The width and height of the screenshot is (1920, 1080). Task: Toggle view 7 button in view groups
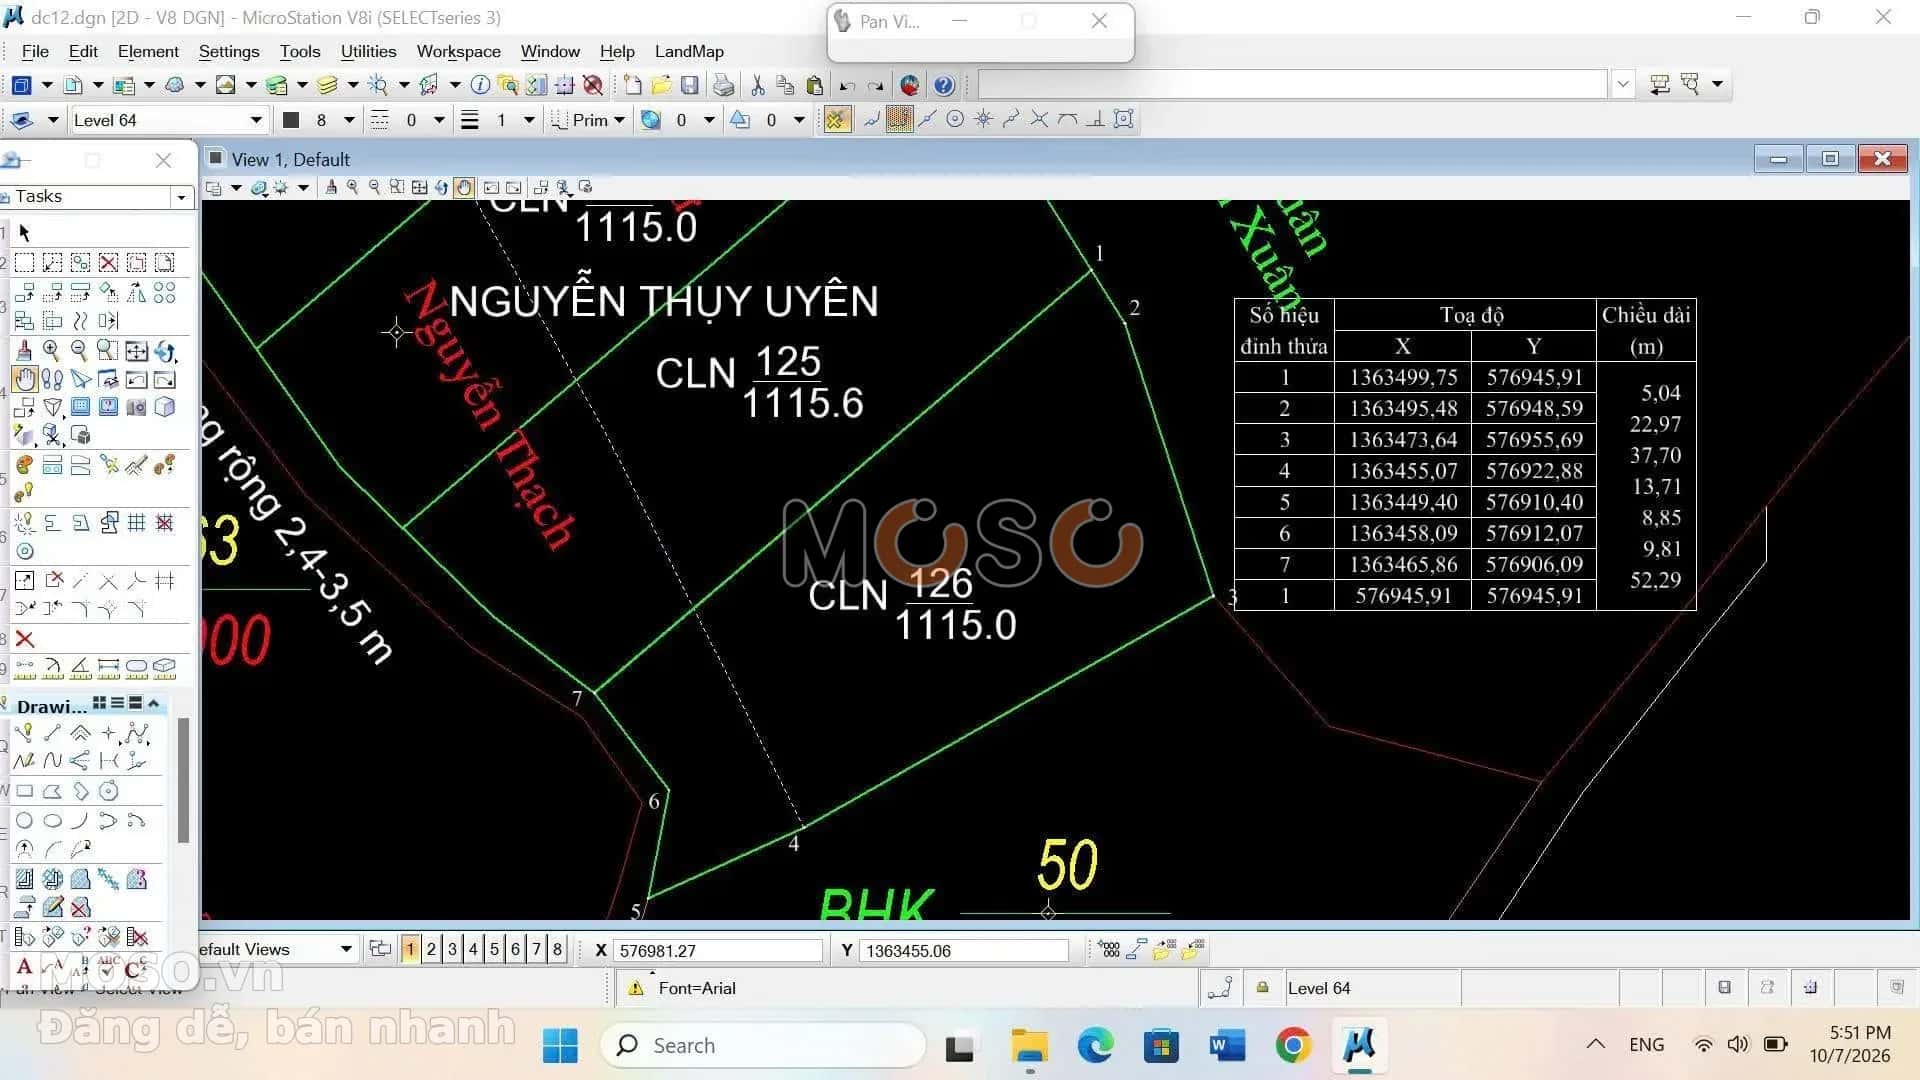[x=536, y=949]
